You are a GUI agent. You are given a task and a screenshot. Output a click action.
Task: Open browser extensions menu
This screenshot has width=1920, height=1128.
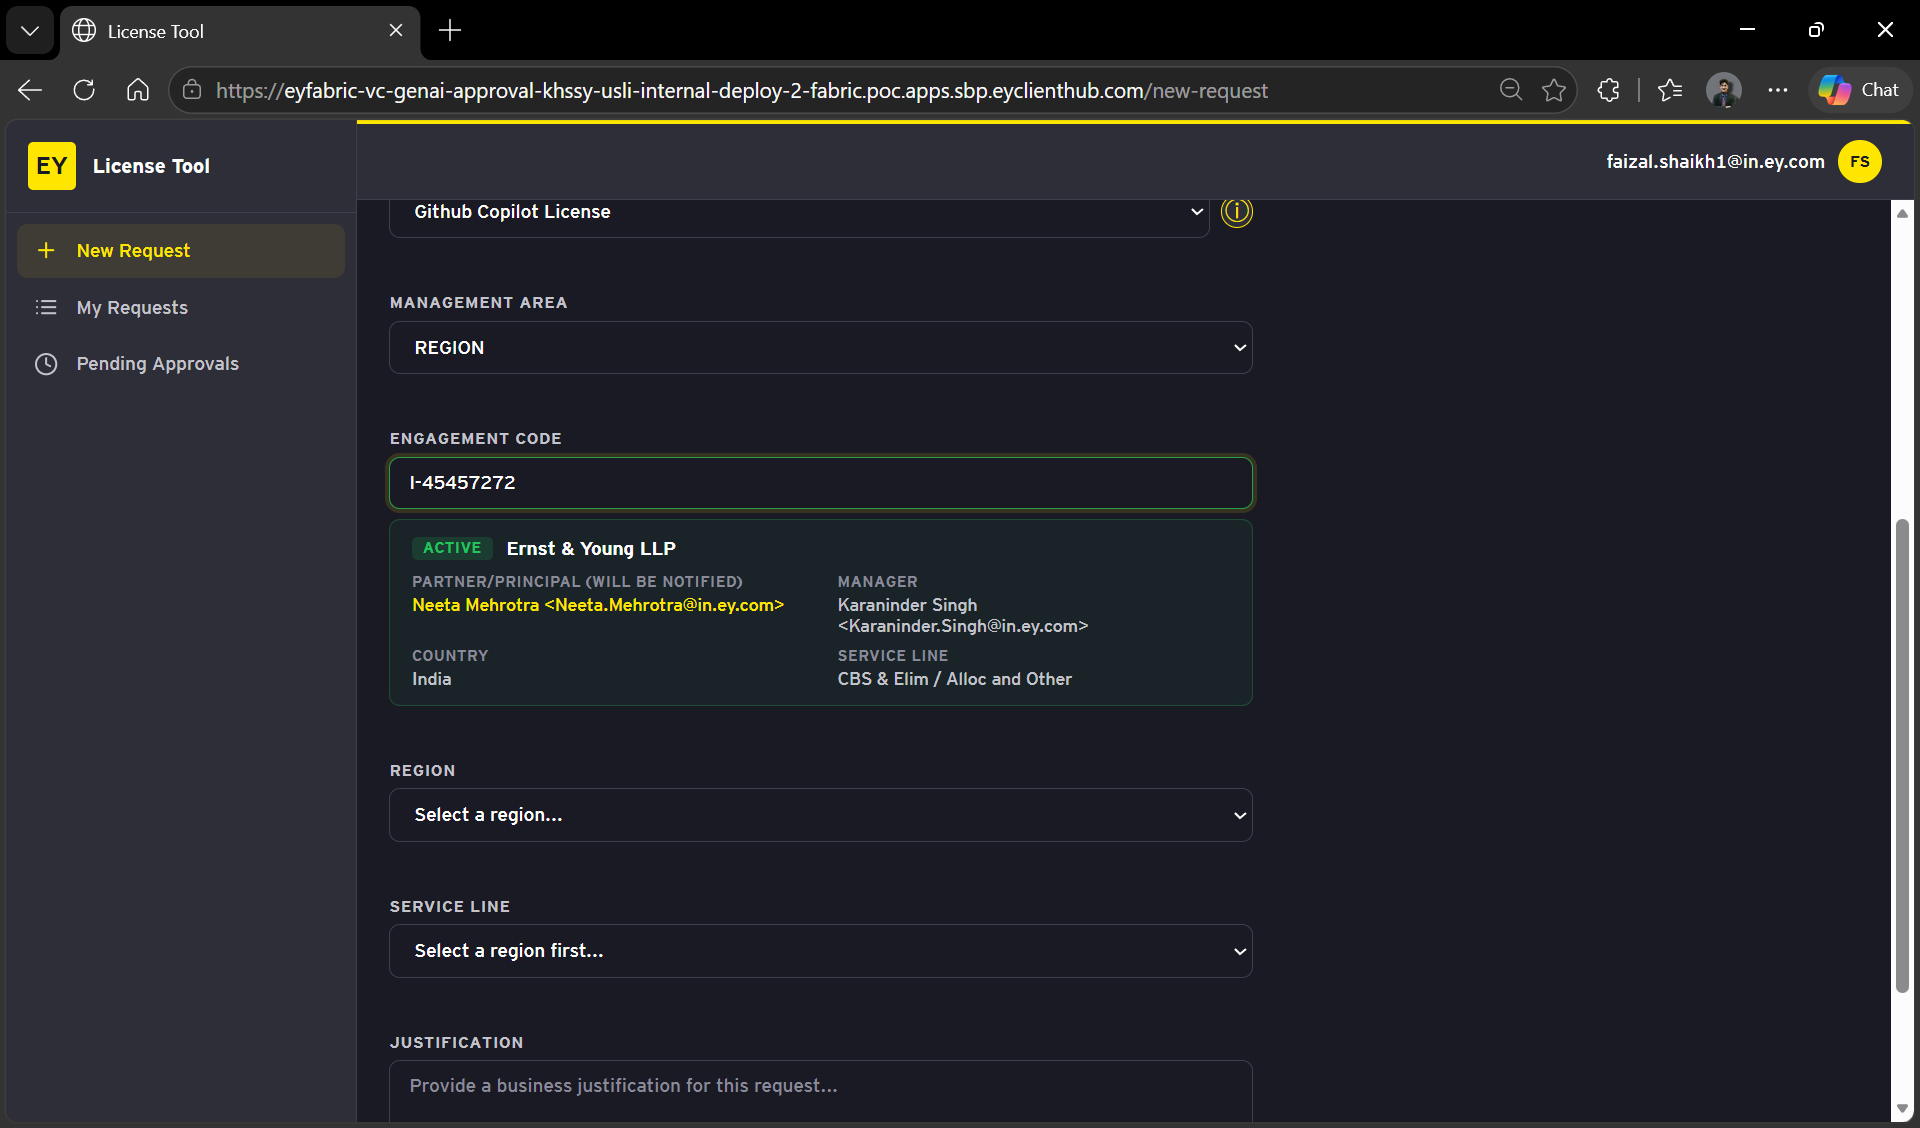1608,90
